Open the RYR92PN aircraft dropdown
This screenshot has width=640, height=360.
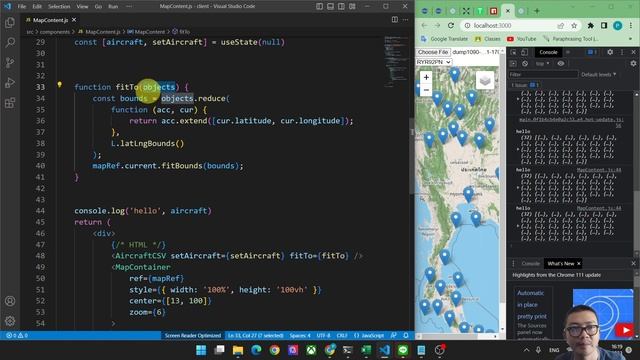pos(433,62)
